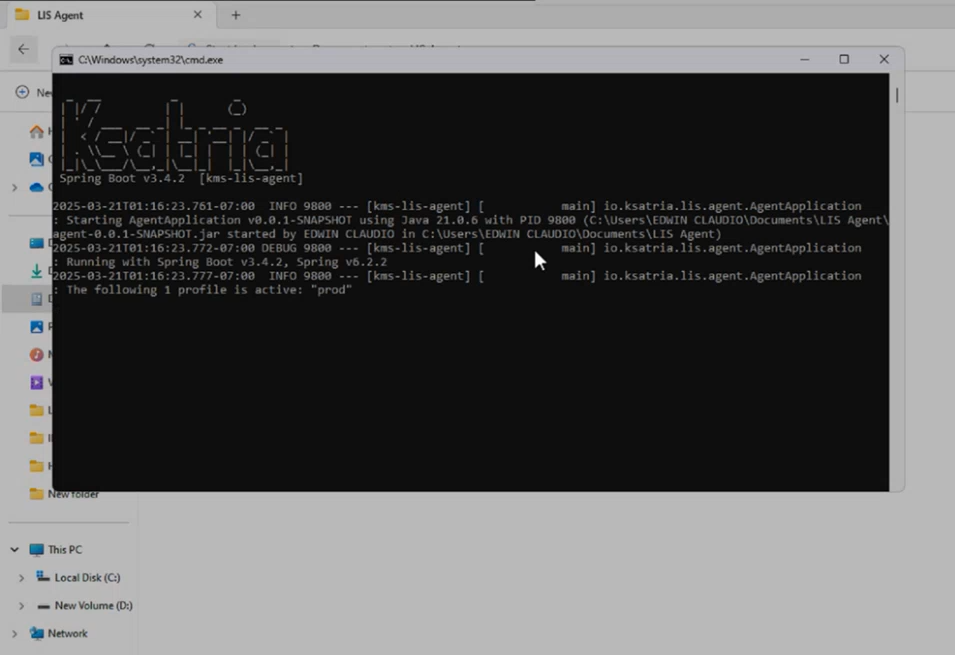Maximize the cmd.exe console window
Image resolution: width=955 pixels, height=655 pixels.
coord(844,60)
